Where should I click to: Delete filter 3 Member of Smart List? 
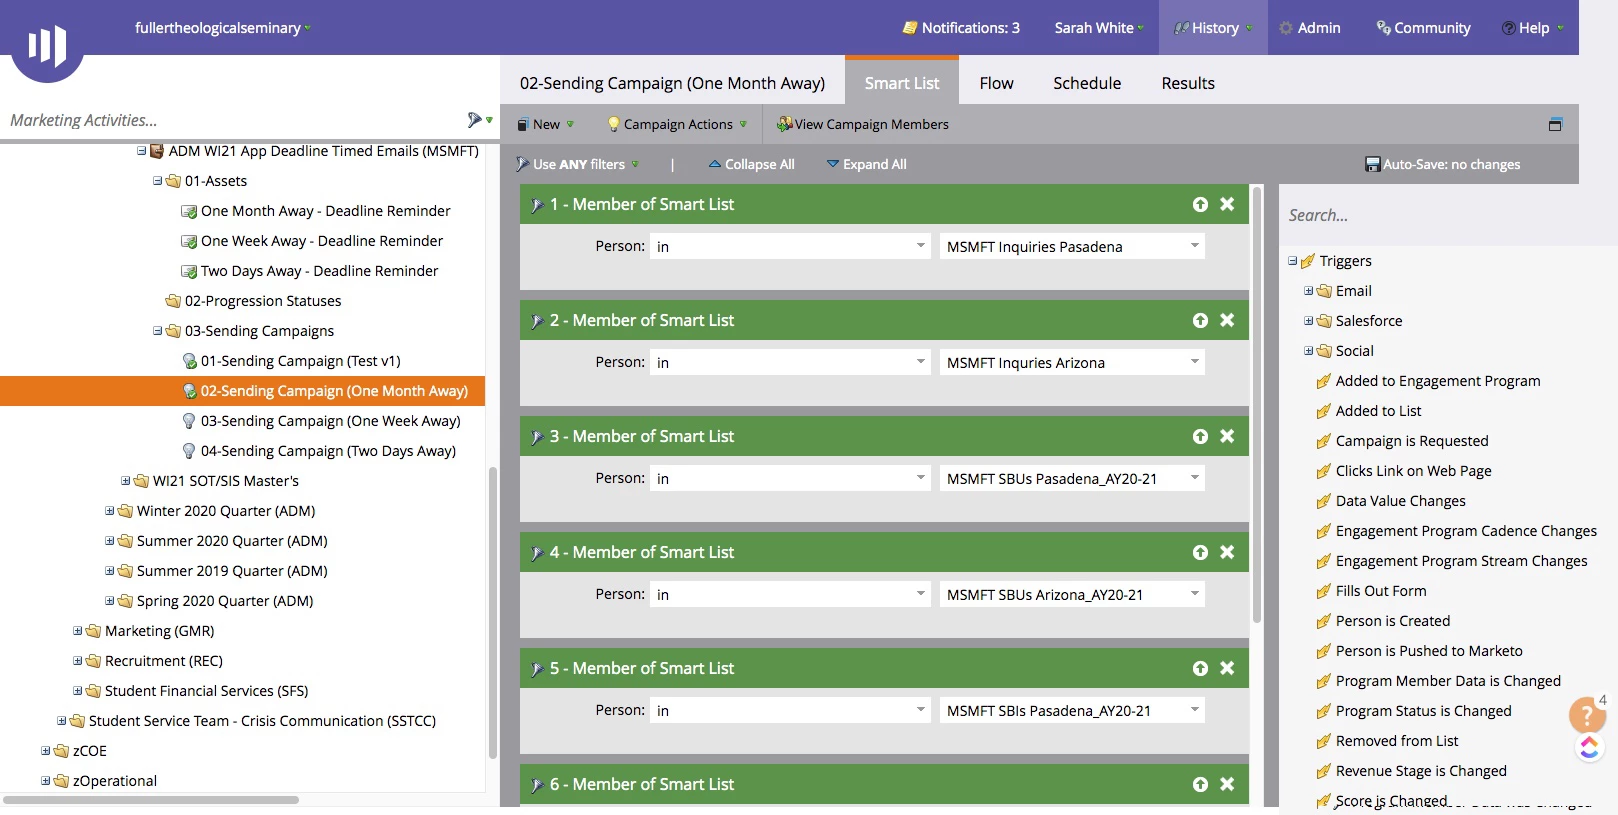coord(1227,436)
